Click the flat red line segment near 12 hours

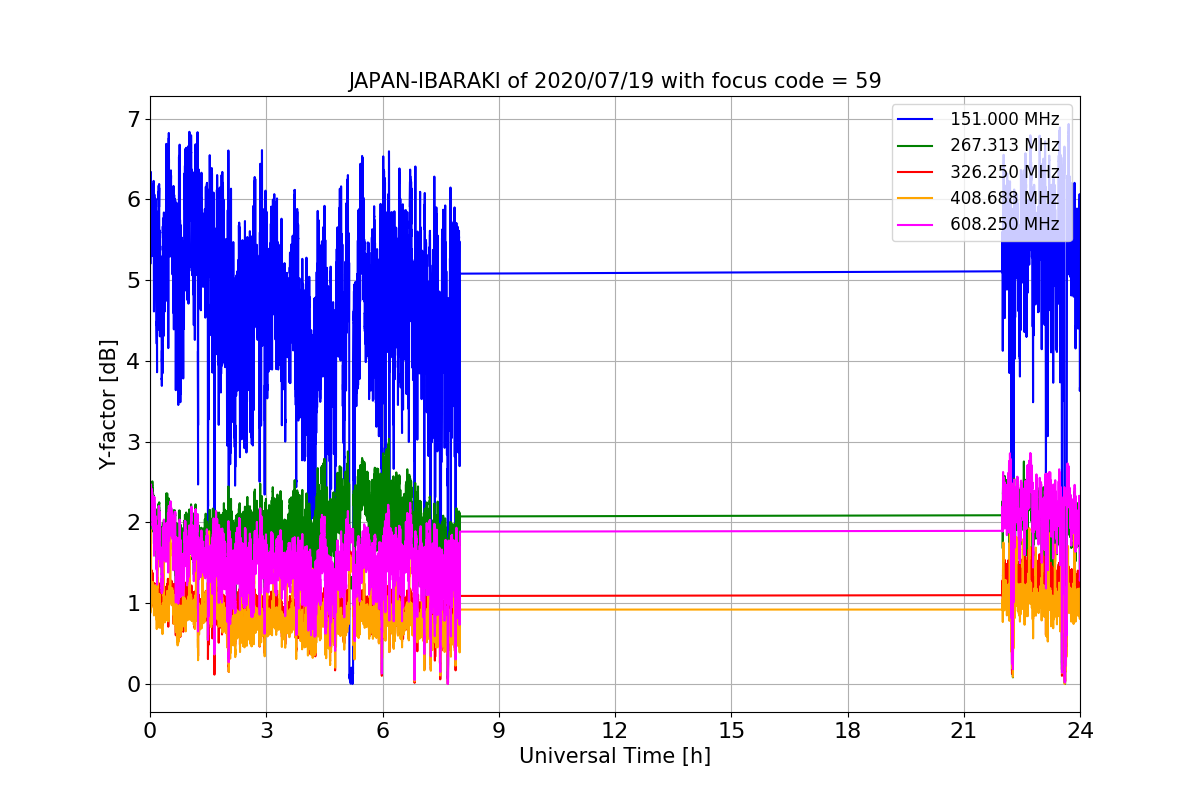tap(615, 596)
